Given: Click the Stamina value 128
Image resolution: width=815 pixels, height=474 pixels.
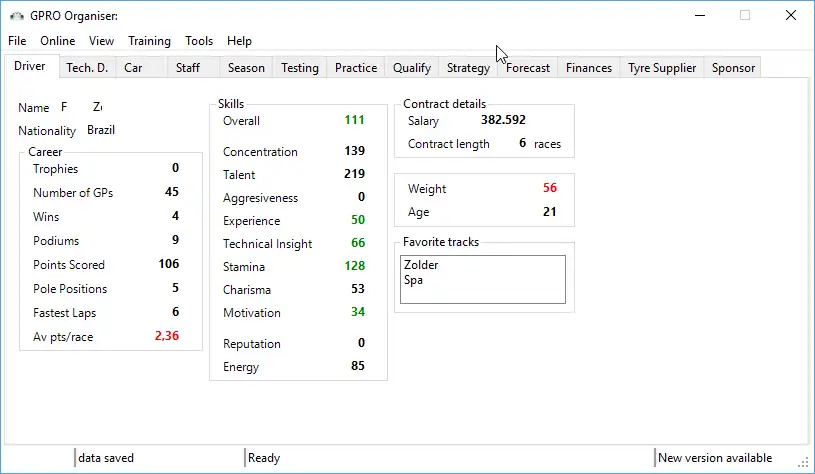Looking at the screenshot, I should pyautogui.click(x=354, y=266).
